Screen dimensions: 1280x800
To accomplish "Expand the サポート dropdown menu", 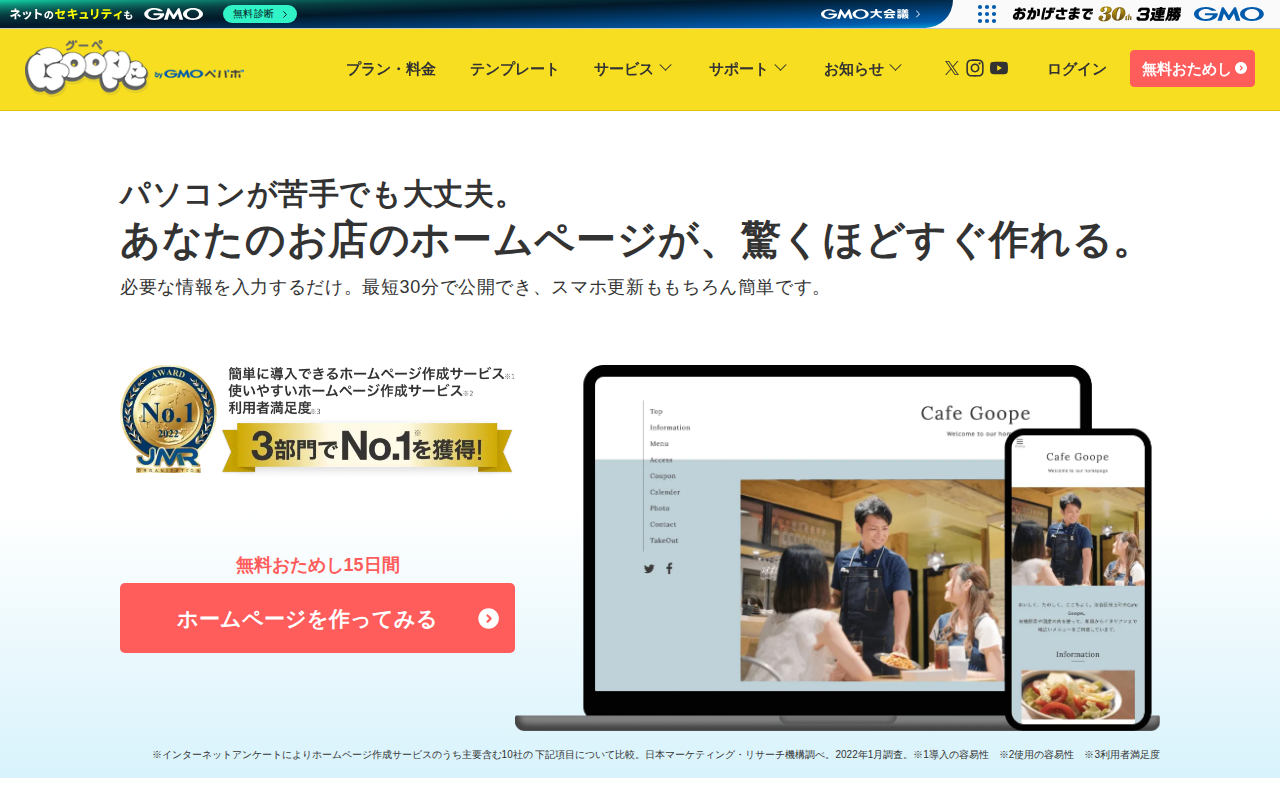I will pyautogui.click(x=748, y=68).
